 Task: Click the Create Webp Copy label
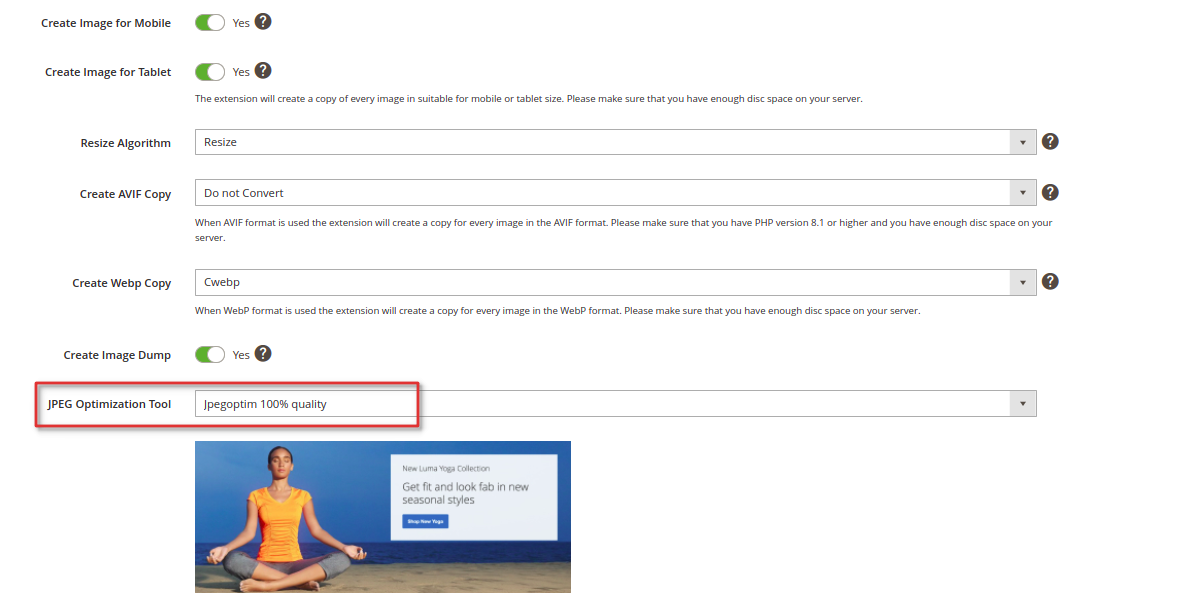[x=122, y=283]
